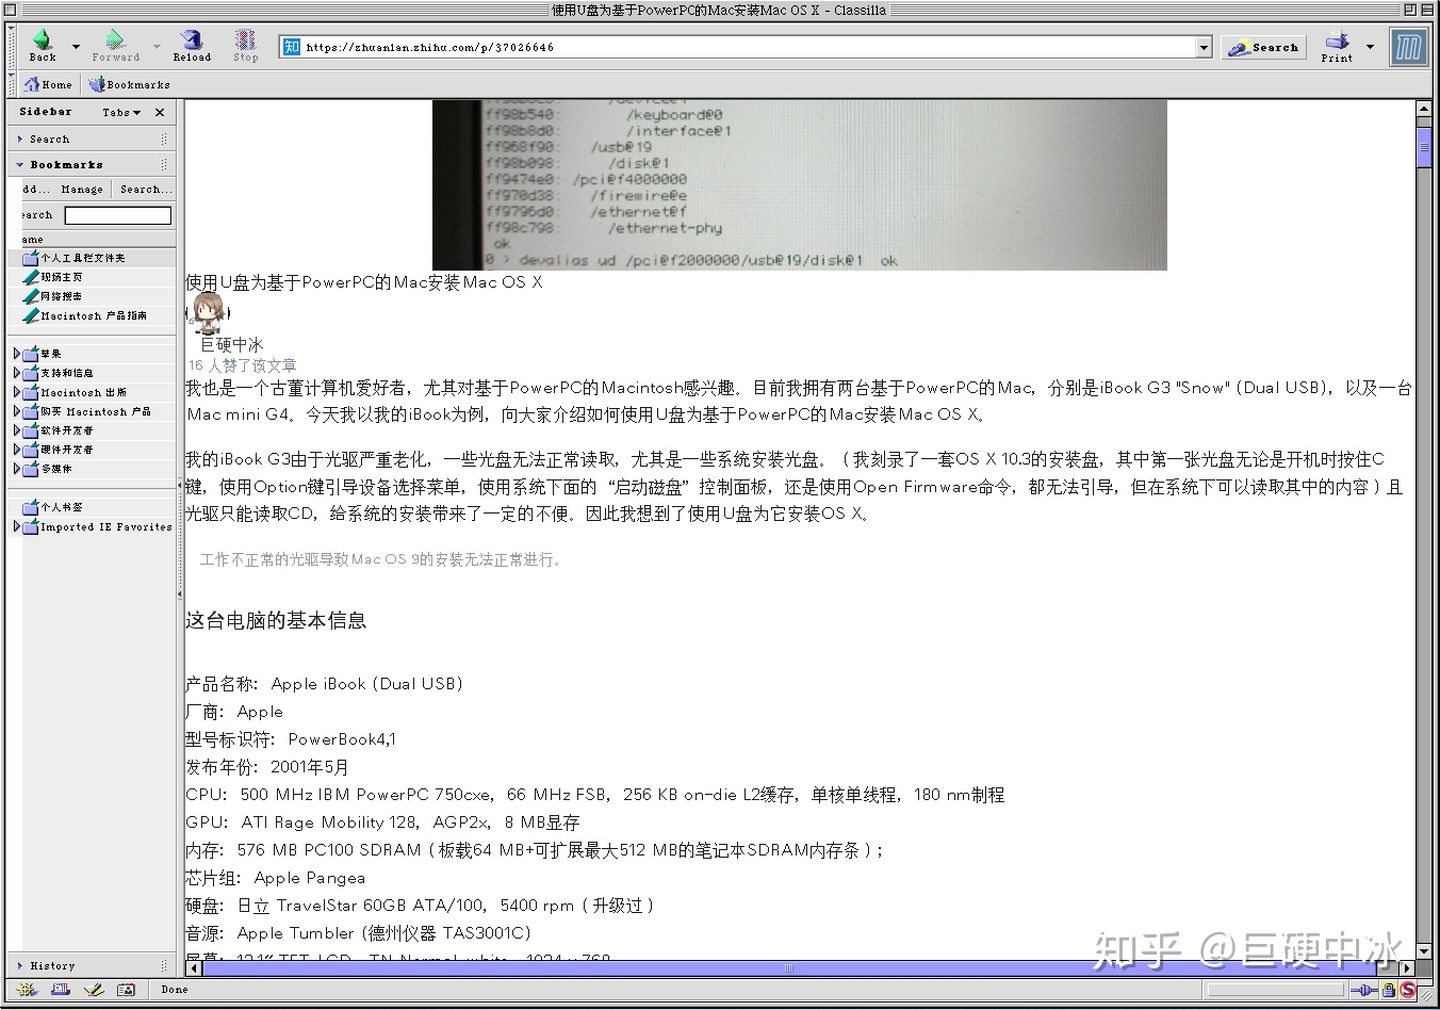
Task: Open the URL history dropdown arrow
Action: click(1204, 47)
